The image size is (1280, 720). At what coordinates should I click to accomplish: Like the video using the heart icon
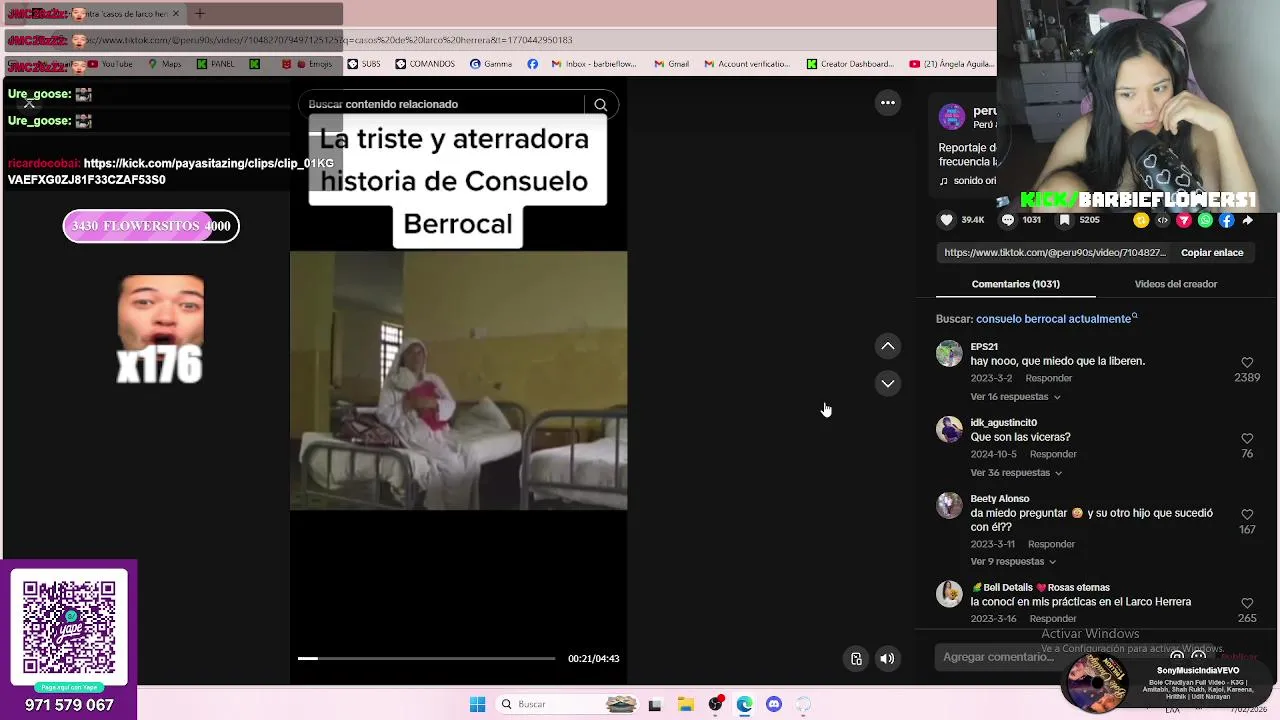(947, 220)
